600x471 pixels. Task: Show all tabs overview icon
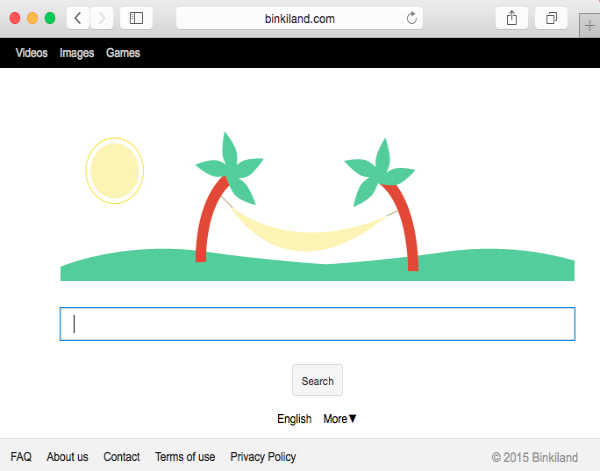click(x=551, y=18)
